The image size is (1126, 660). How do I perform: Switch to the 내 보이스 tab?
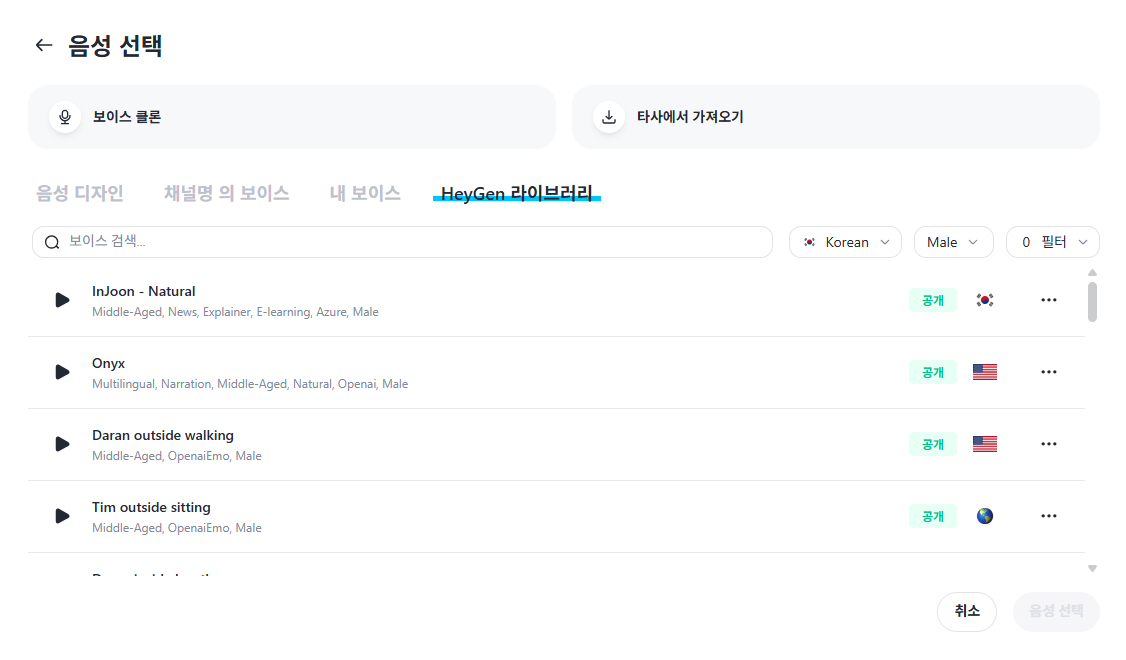[365, 193]
